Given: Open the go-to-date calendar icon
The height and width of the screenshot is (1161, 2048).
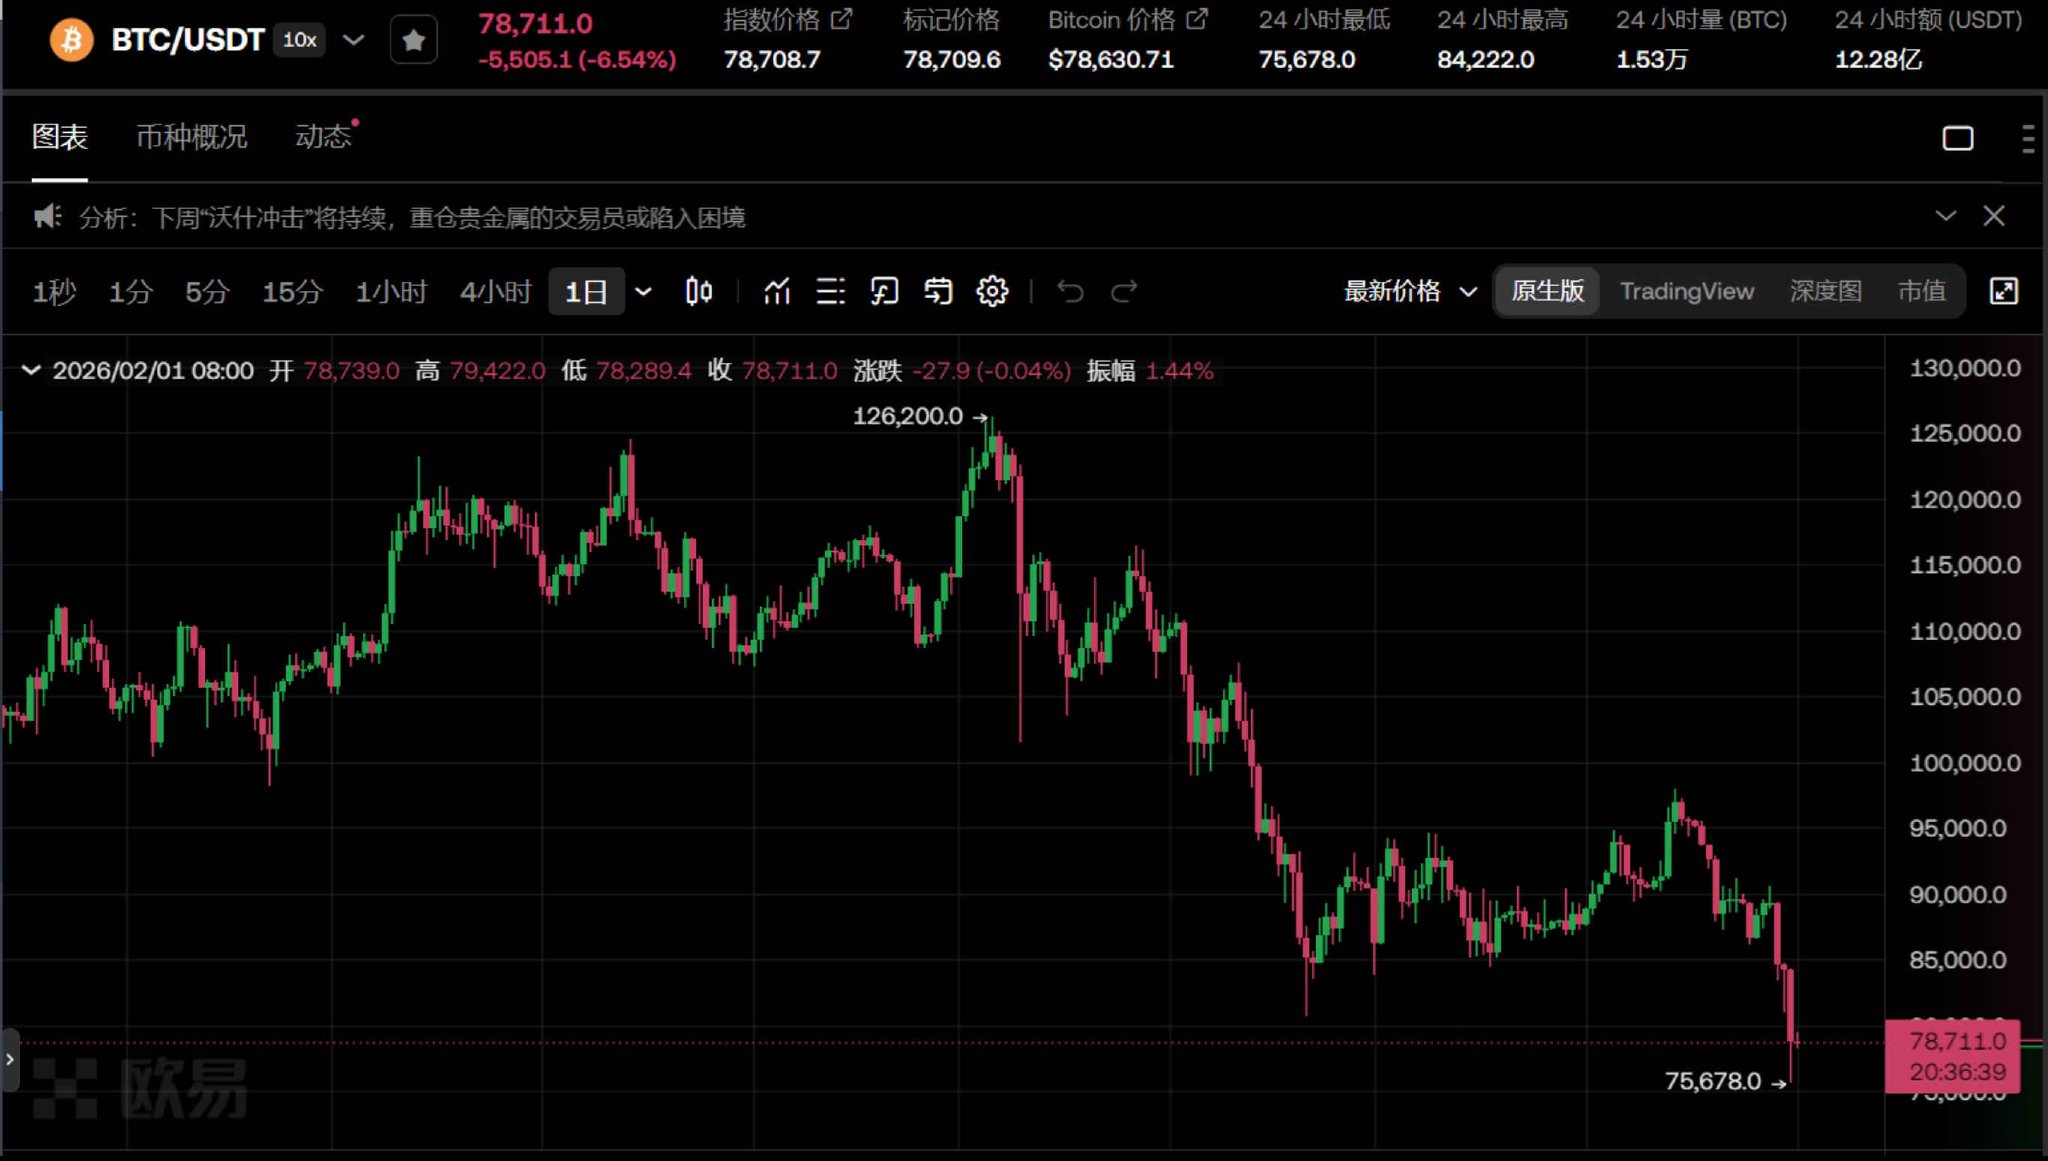Looking at the screenshot, I should [938, 291].
